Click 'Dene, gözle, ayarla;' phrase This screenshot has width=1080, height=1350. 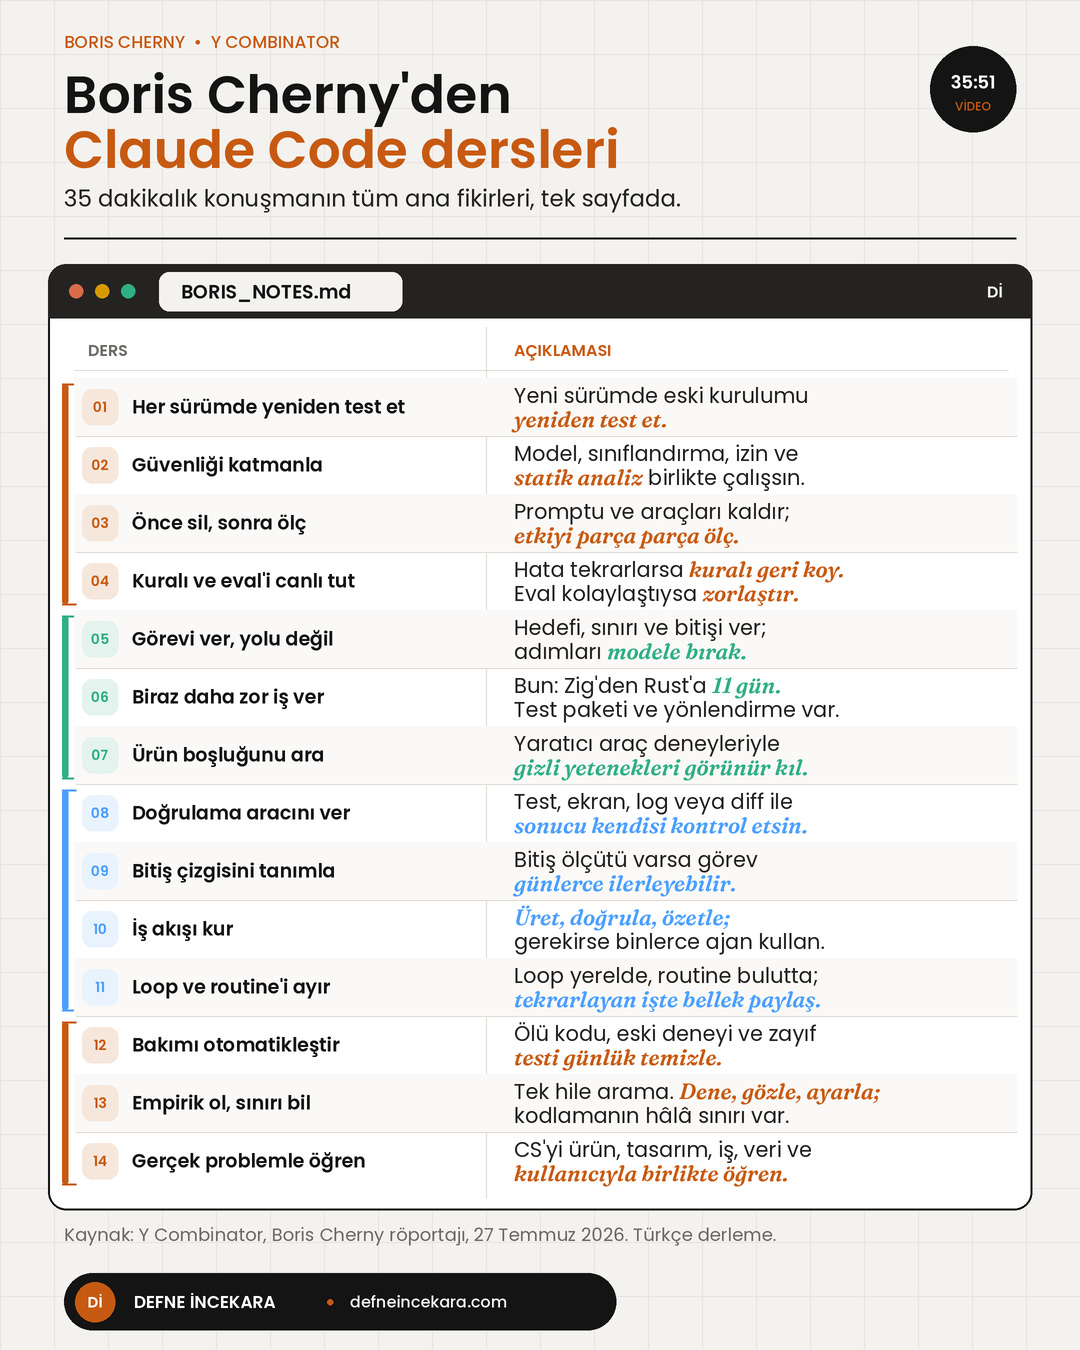[780, 1093]
